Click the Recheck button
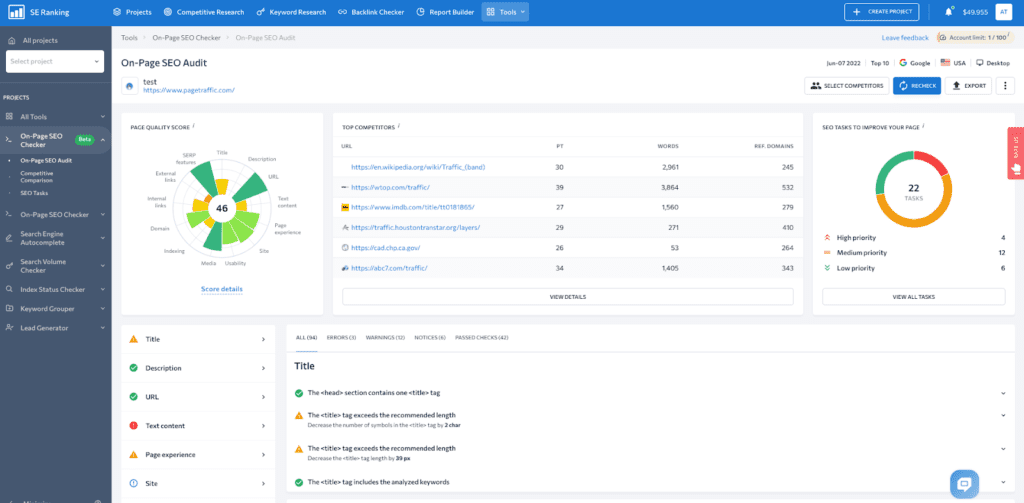Image resolution: width=1024 pixels, height=503 pixels. pos(917,86)
